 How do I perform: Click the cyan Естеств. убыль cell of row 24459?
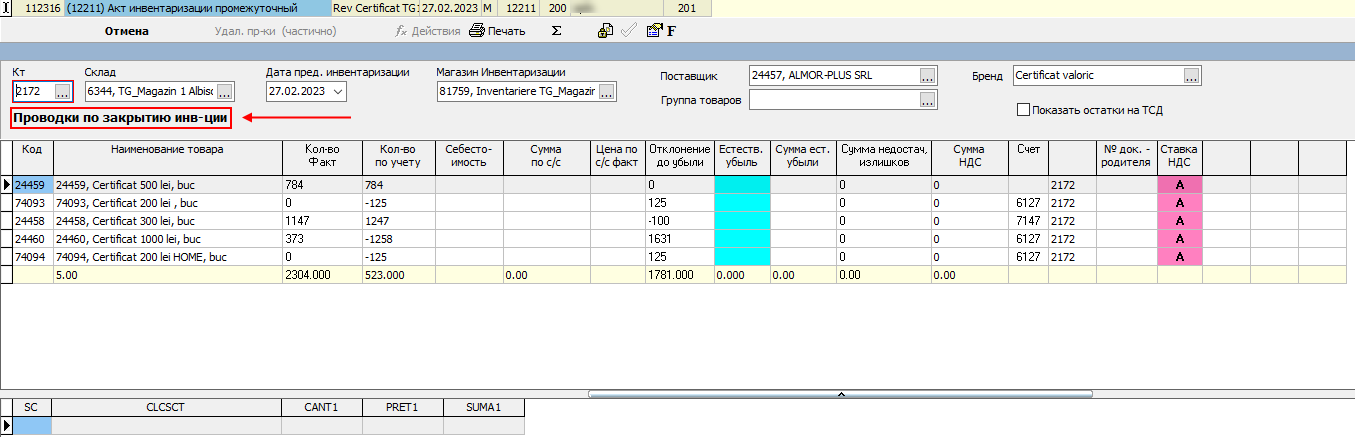[x=742, y=185]
